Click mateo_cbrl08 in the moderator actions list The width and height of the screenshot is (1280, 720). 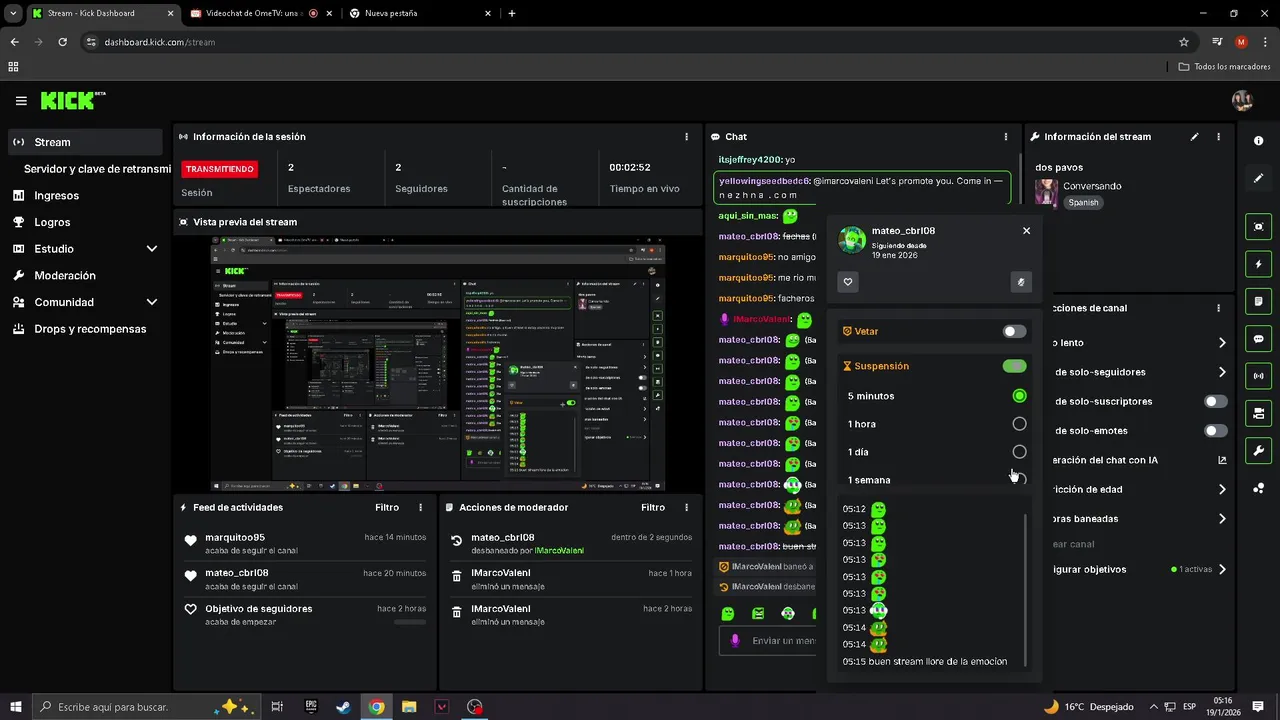tap(503, 537)
